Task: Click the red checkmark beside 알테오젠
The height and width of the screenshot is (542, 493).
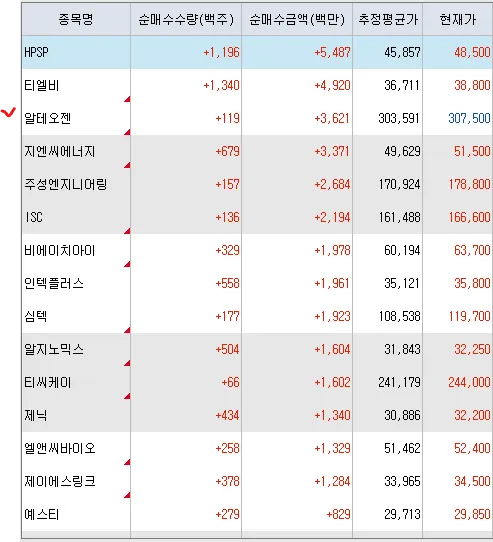Action: click(x=8, y=112)
